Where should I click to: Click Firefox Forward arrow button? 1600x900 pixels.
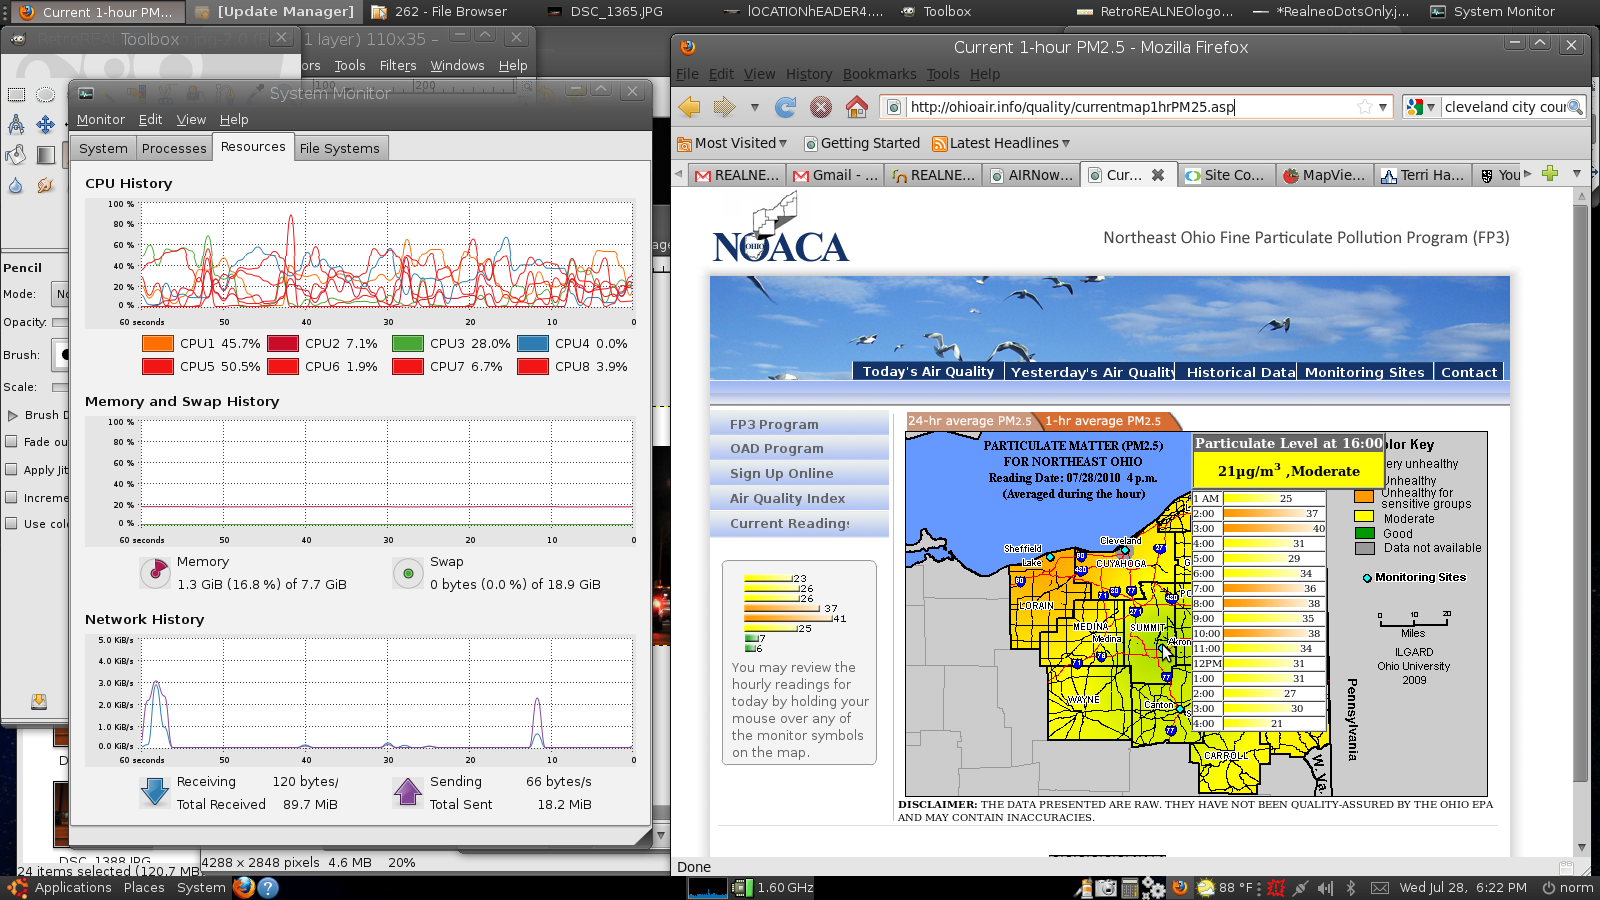(724, 107)
